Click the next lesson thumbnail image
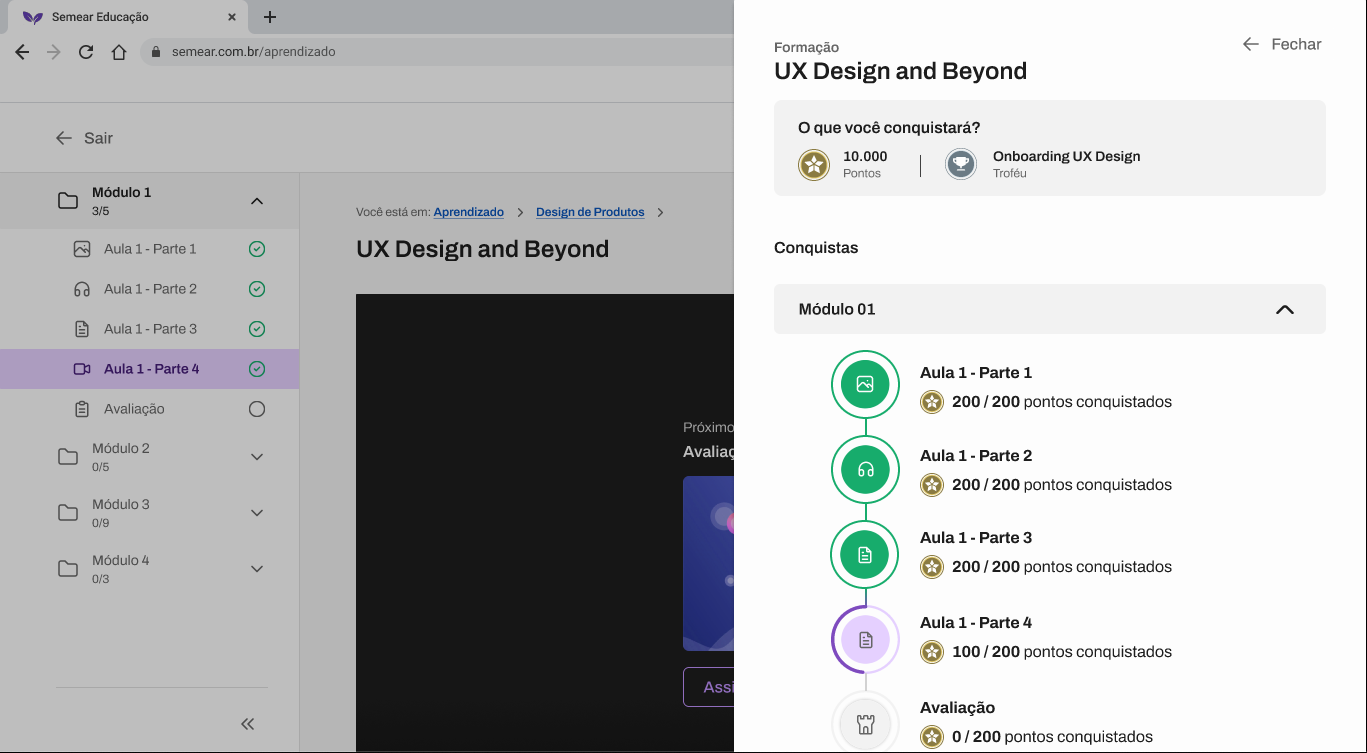The image size is (1367, 753). (708, 563)
